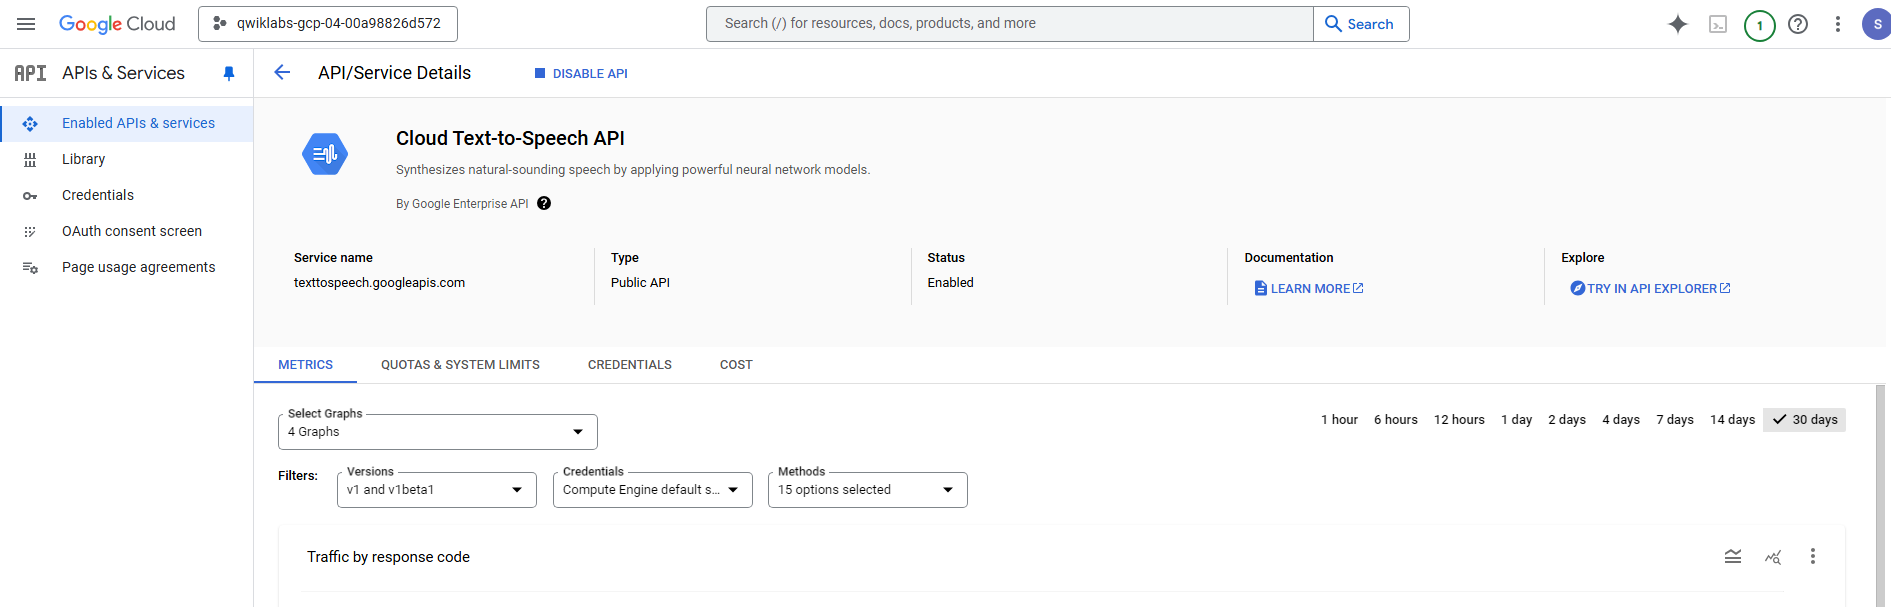Click the DISABLE API button

[581, 73]
